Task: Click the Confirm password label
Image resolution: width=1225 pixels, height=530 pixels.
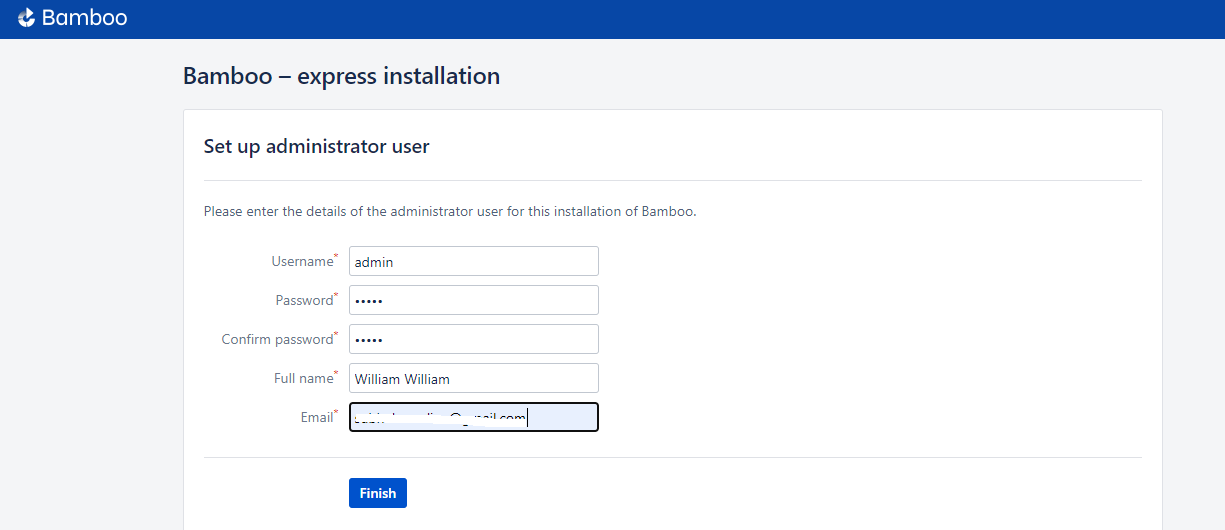Action: (277, 339)
